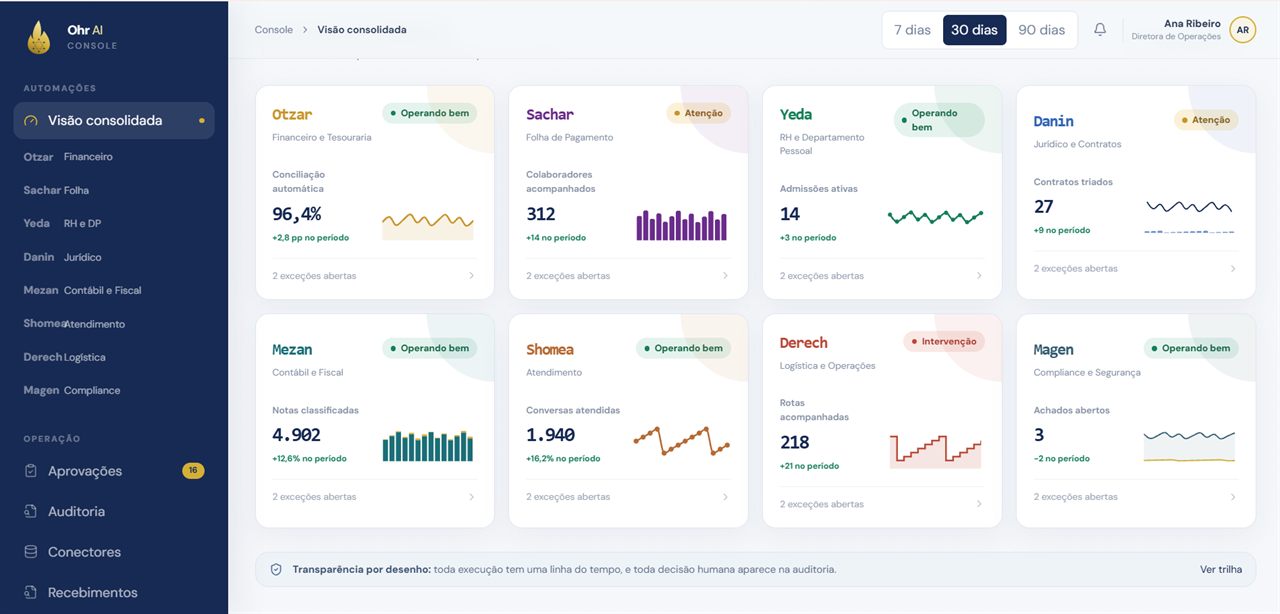Click the Conectores database icon

coord(31,552)
